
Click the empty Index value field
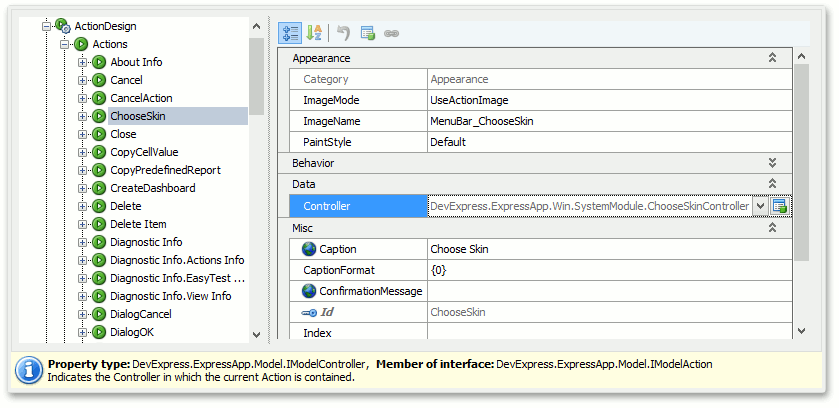tap(609, 332)
